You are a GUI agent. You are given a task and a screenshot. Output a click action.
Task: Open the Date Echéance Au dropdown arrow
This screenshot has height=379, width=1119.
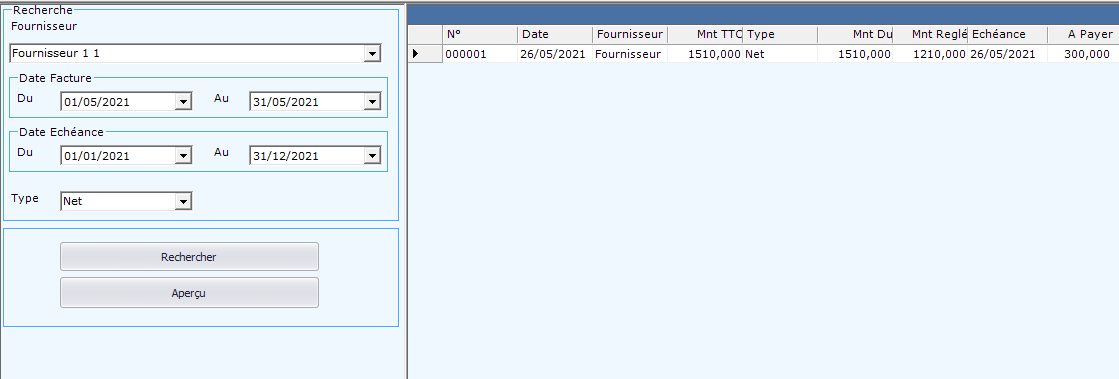372,156
